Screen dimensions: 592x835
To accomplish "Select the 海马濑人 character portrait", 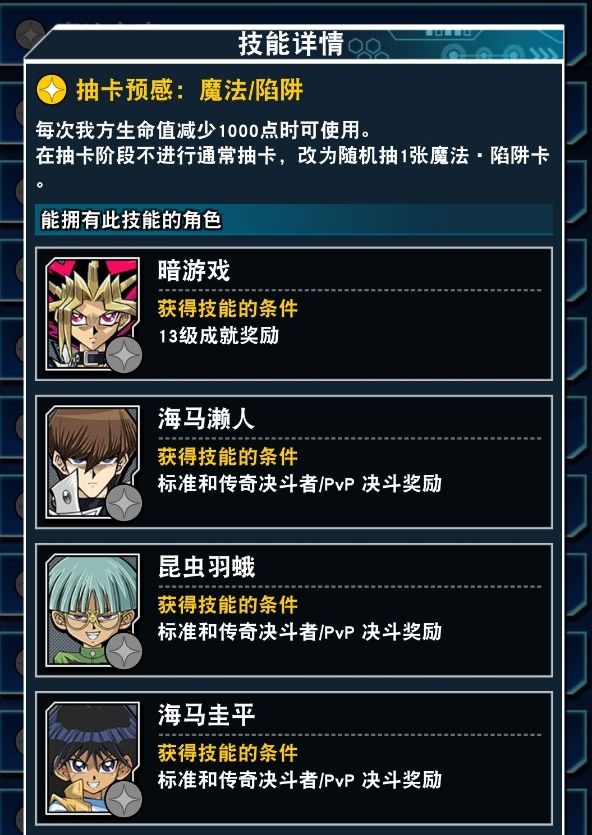I will click(93, 461).
